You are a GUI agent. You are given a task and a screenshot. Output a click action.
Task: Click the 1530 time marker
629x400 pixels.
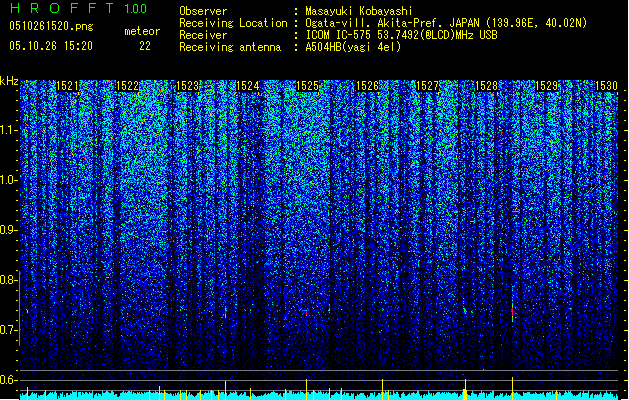click(606, 86)
